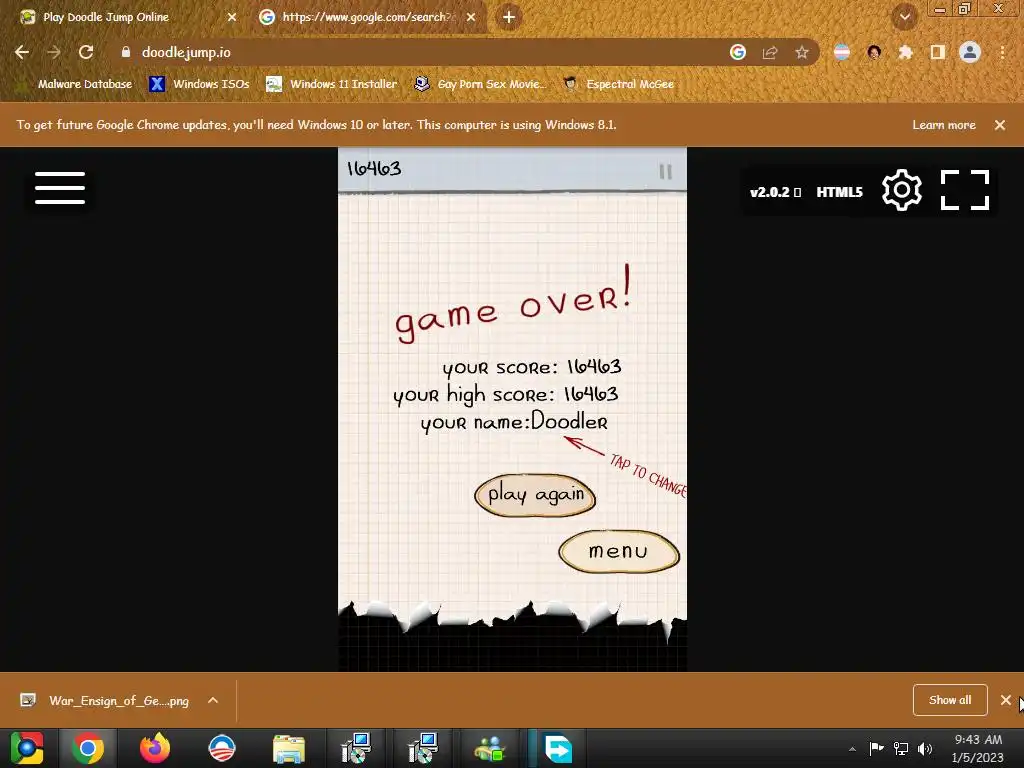Viewport: 1024px width, 768px height.
Task: Click the browser forward arrow
Action: pyautogui.click(x=54, y=52)
